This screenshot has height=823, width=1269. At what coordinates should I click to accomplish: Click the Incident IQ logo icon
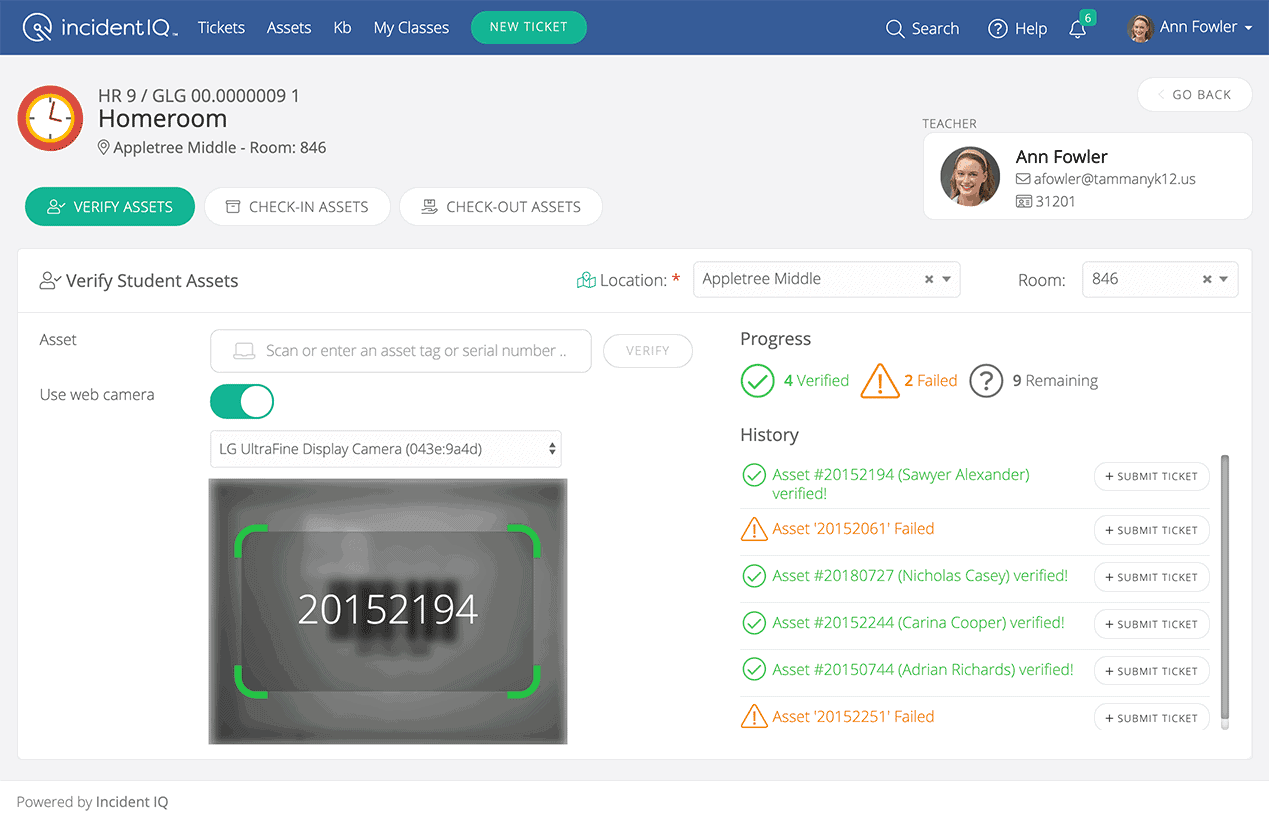38,28
